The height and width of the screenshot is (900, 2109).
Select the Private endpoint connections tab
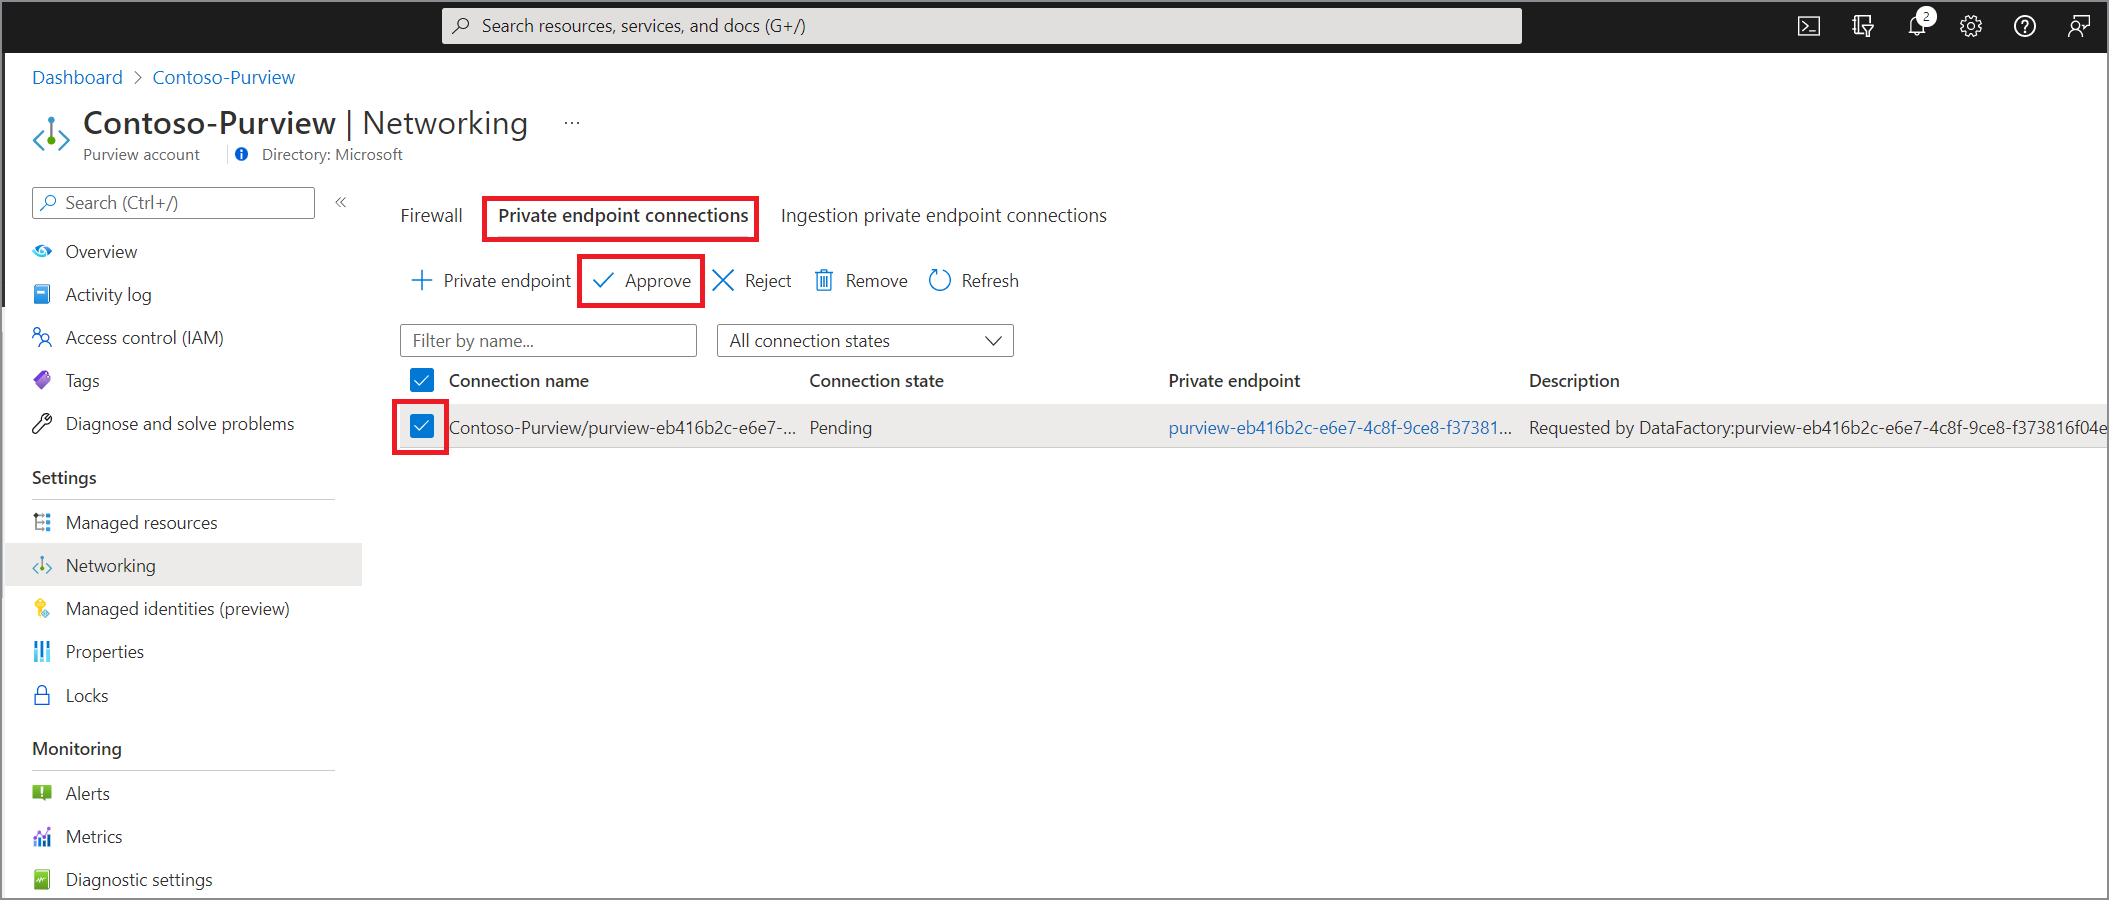623,215
